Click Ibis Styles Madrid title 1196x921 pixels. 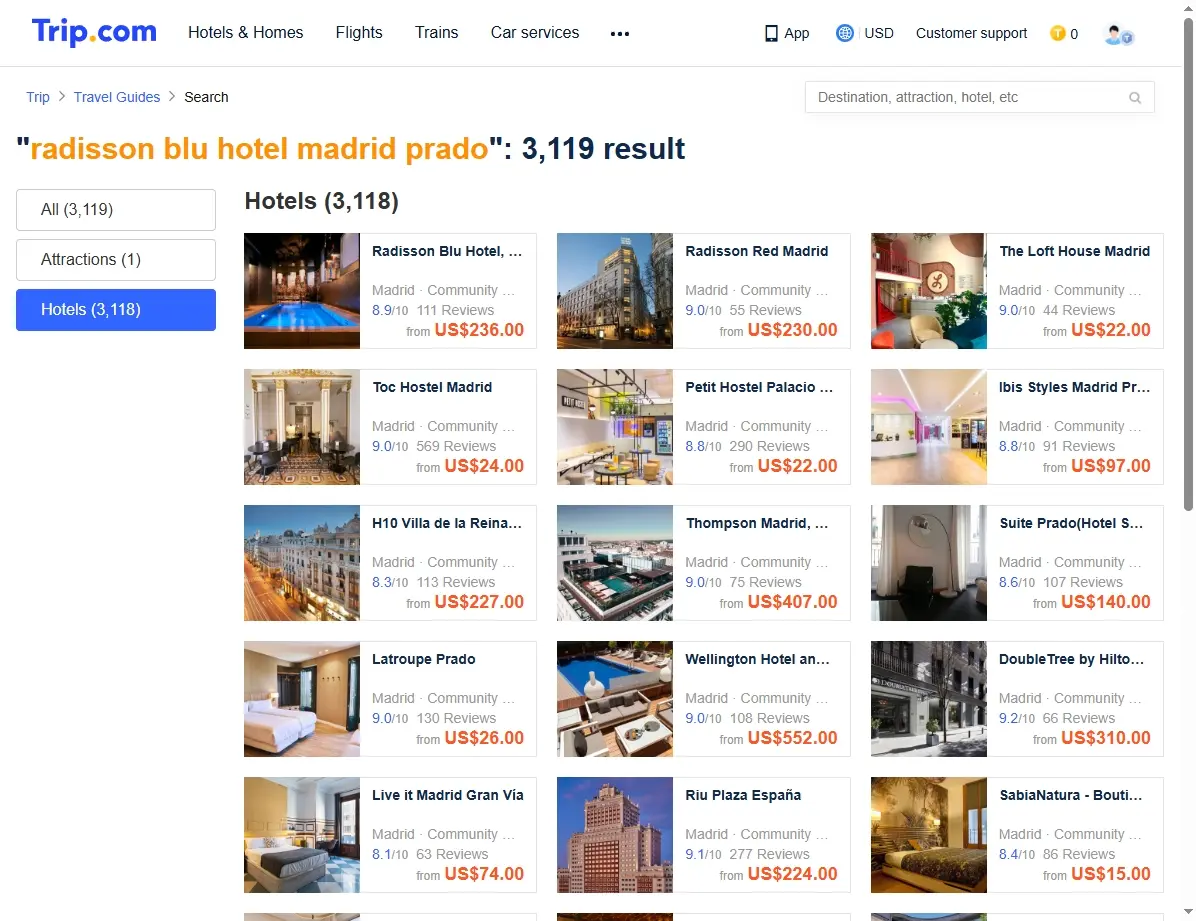(x=1075, y=387)
